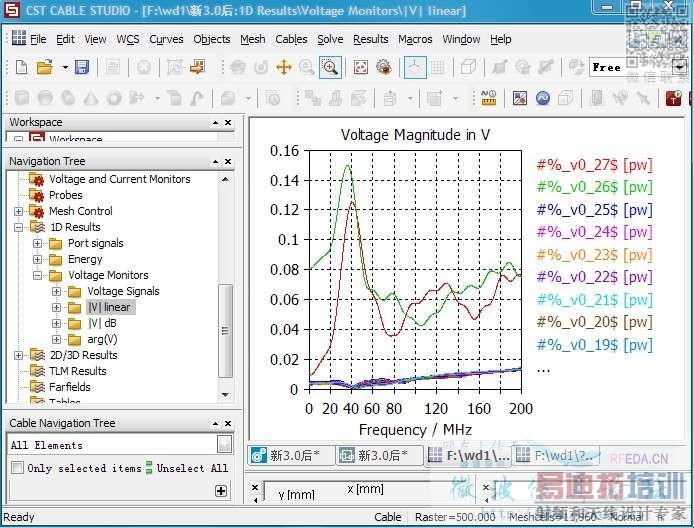Click the %_v0_26$ green legend entry
The width and height of the screenshot is (694, 528).
(594, 187)
